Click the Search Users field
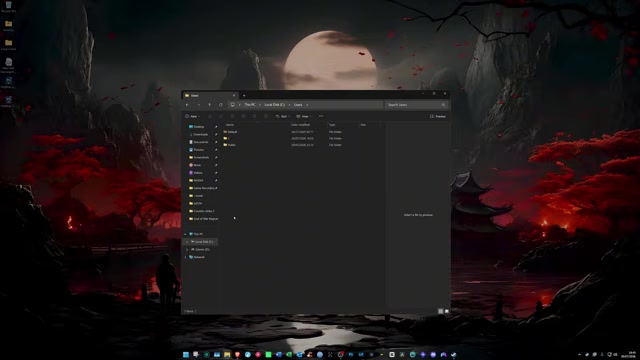The image size is (640, 360). (416, 105)
